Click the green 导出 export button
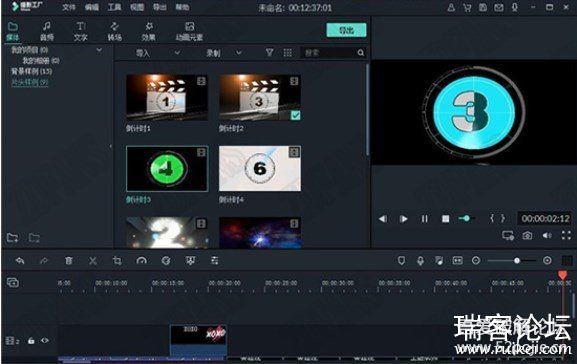Image resolution: width=577 pixels, height=364 pixels. point(346,30)
